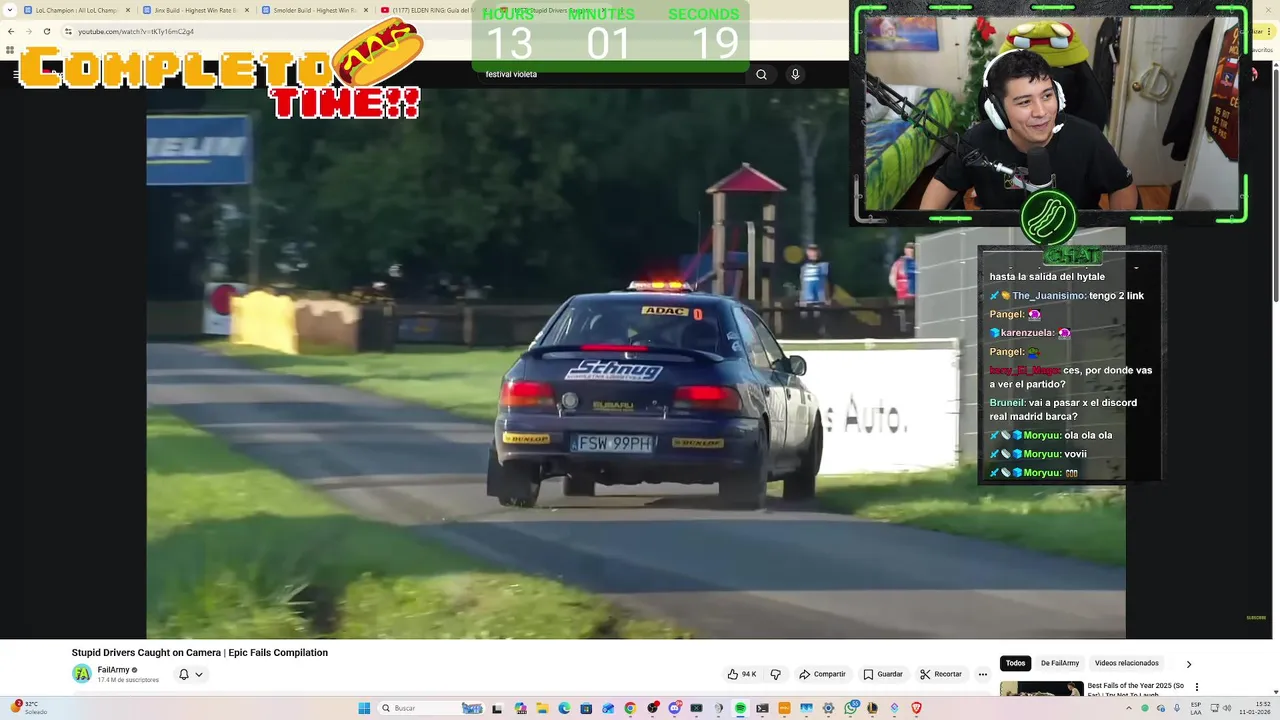
Task: Select the Todos filter chip
Action: [1015, 663]
